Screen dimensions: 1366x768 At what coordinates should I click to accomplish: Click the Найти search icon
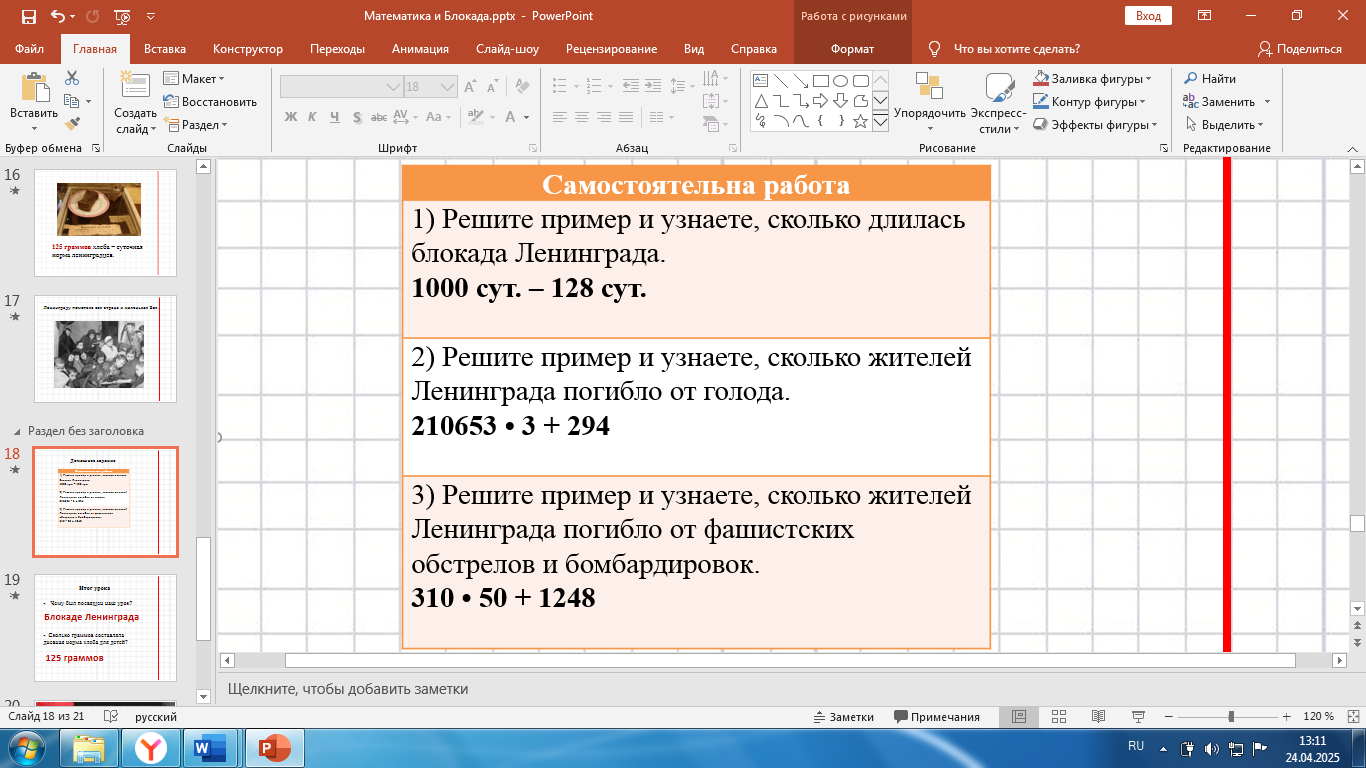[x=1191, y=78]
